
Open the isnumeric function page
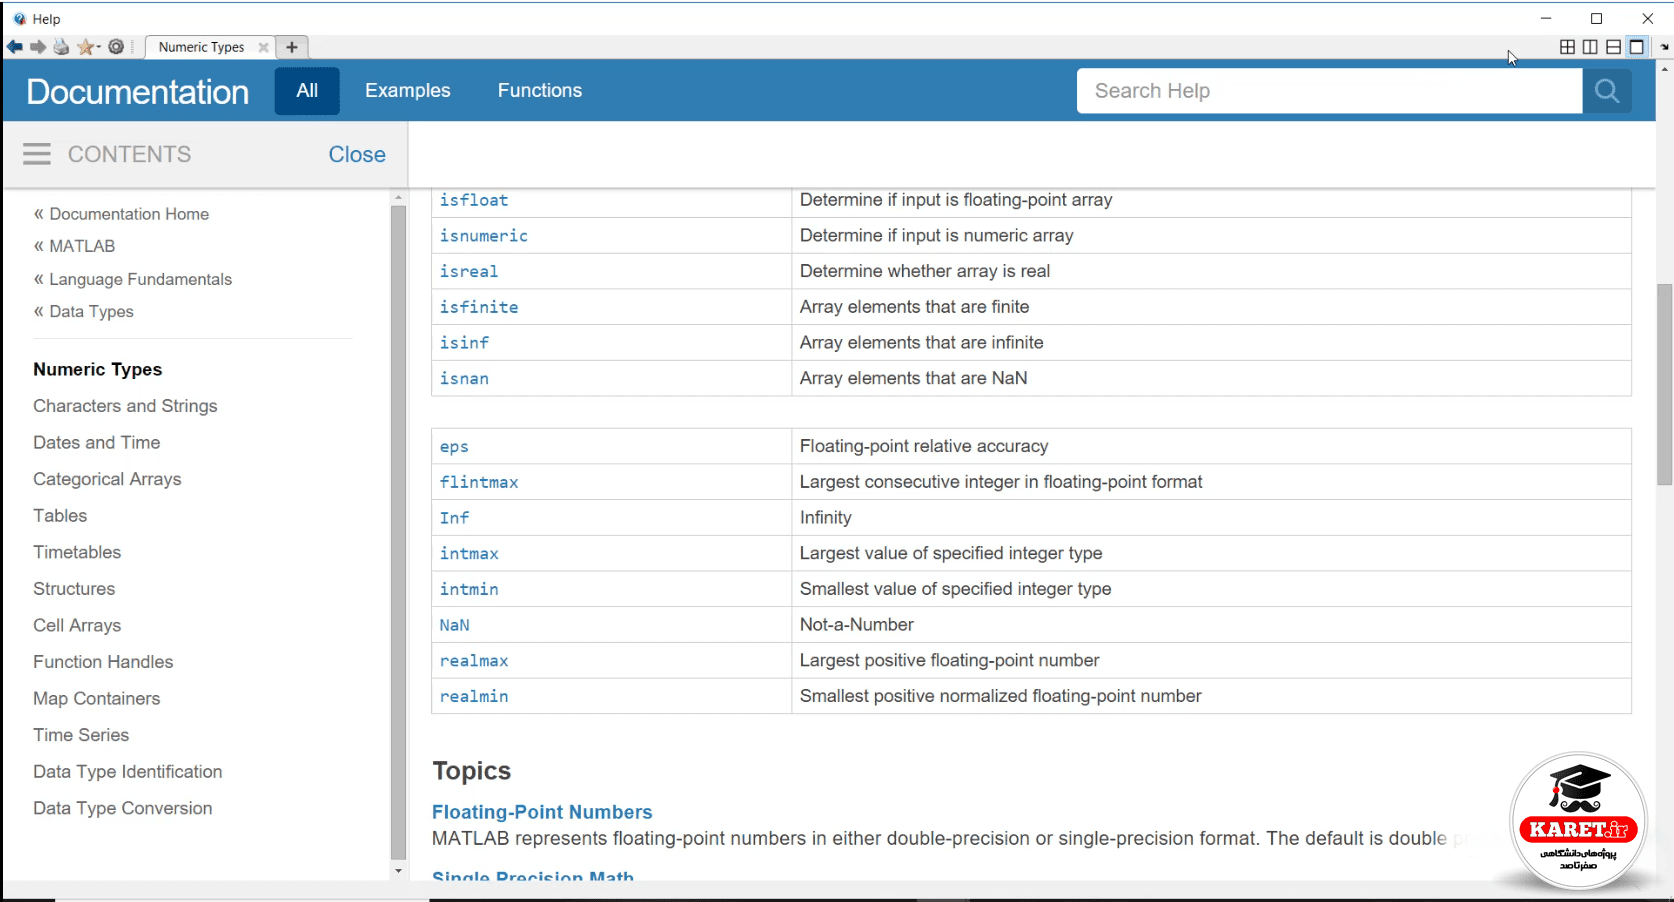click(x=484, y=236)
